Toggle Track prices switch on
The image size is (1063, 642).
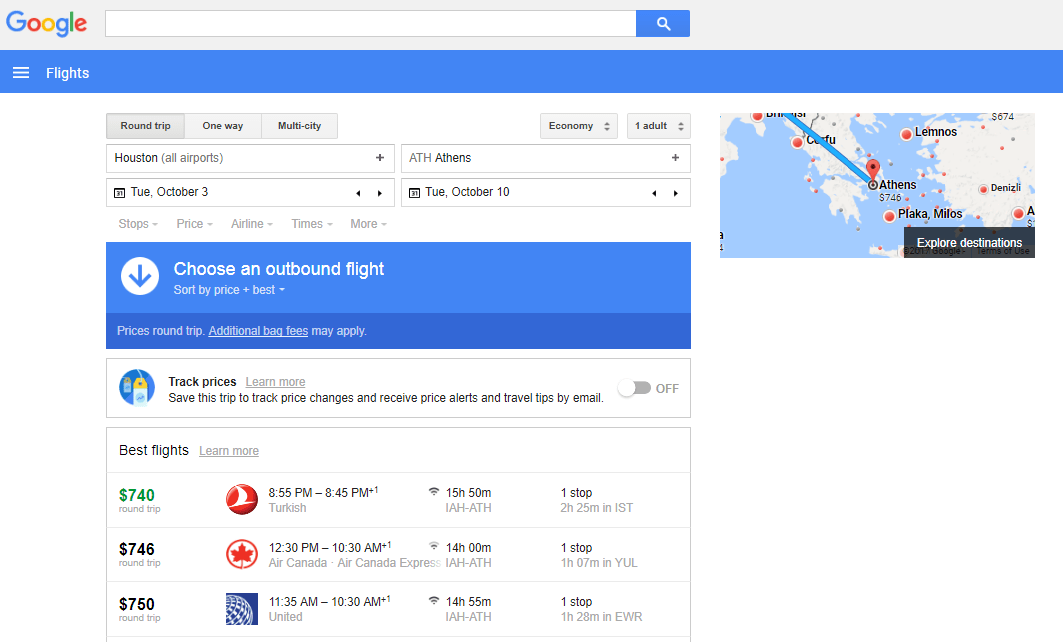(x=634, y=388)
